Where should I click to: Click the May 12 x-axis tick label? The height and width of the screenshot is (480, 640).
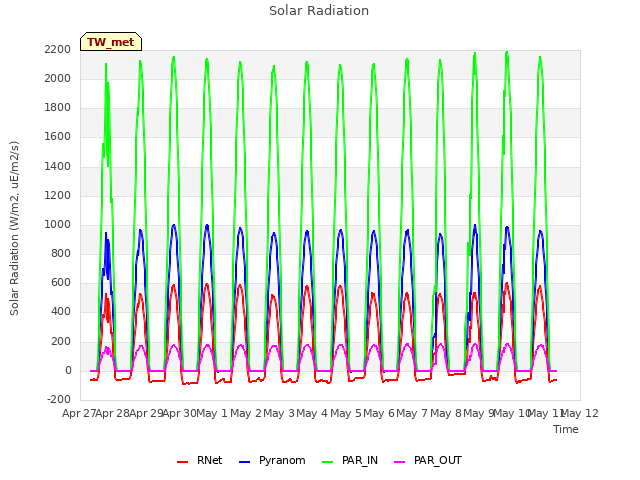pyautogui.click(x=580, y=413)
